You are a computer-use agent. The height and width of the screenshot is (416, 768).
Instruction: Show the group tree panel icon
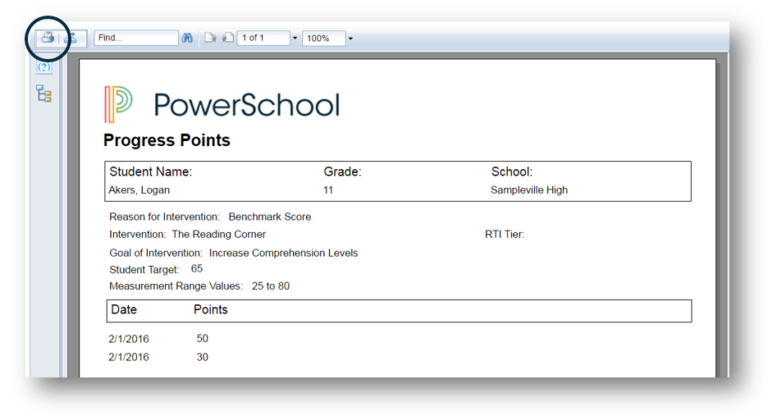(x=43, y=93)
